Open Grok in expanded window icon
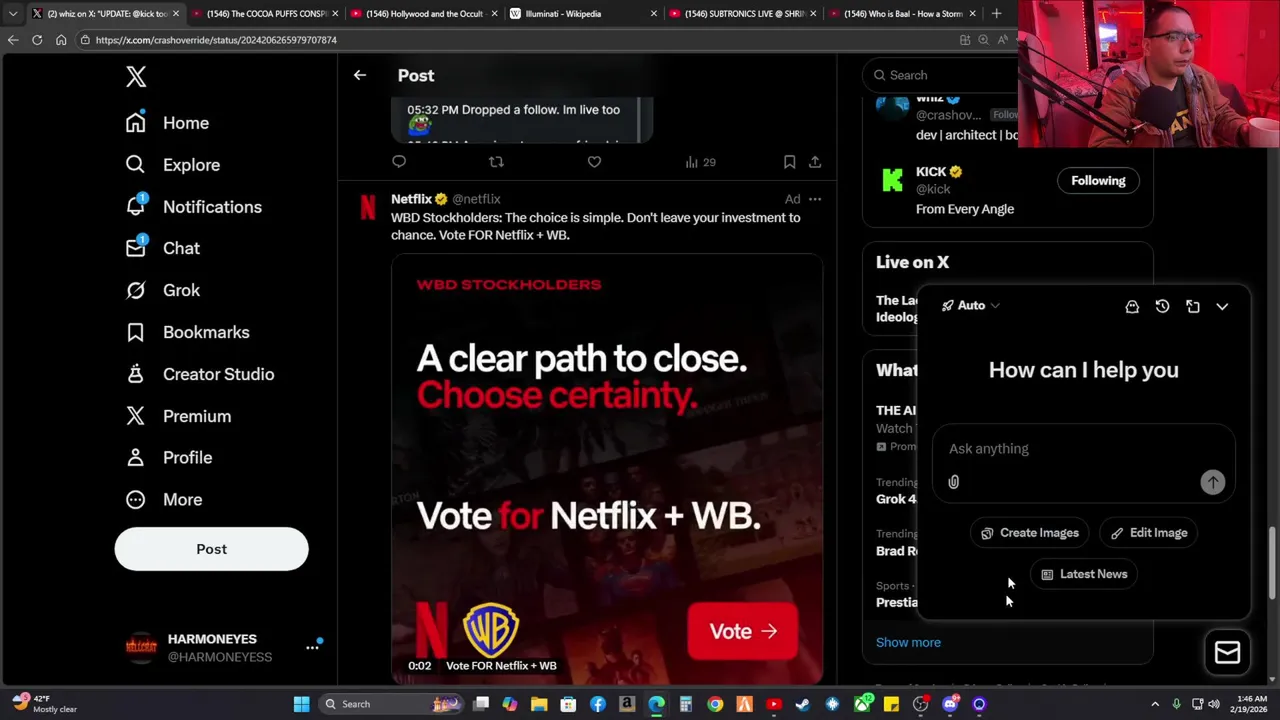The image size is (1280, 720). pos(1193,307)
